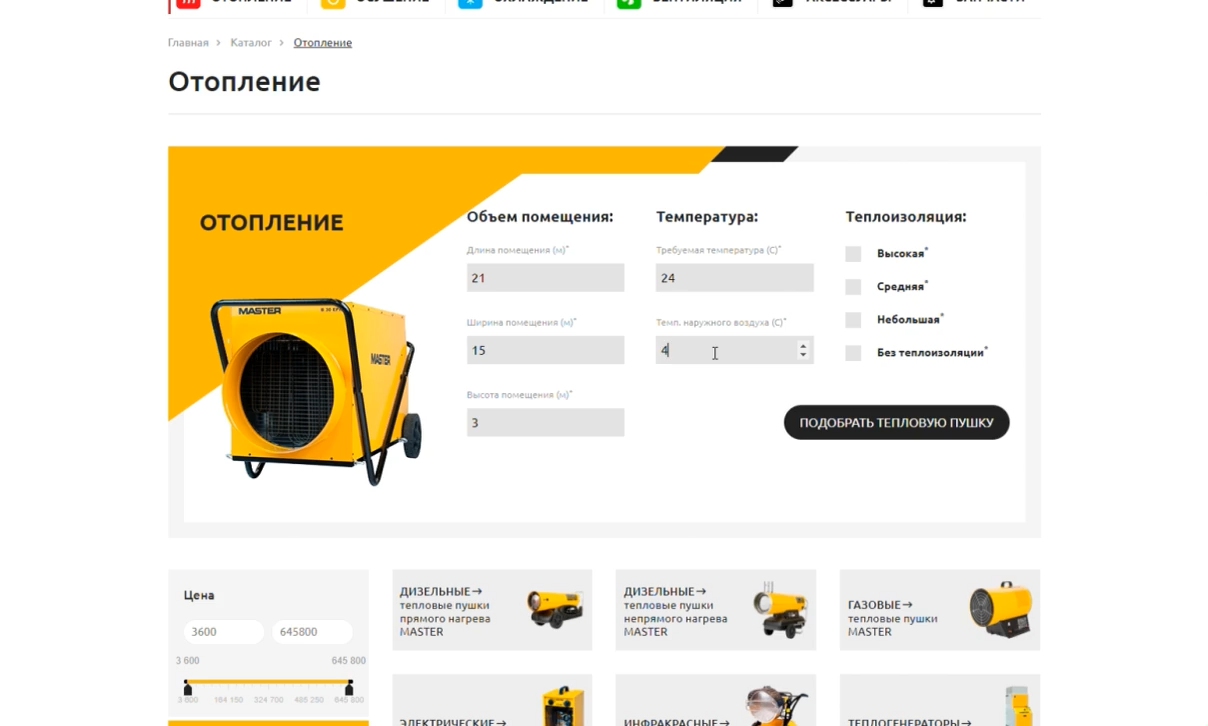Grab the minimum price slider handle
Screen dimensions: 1208x726
(x=187, y=687)
